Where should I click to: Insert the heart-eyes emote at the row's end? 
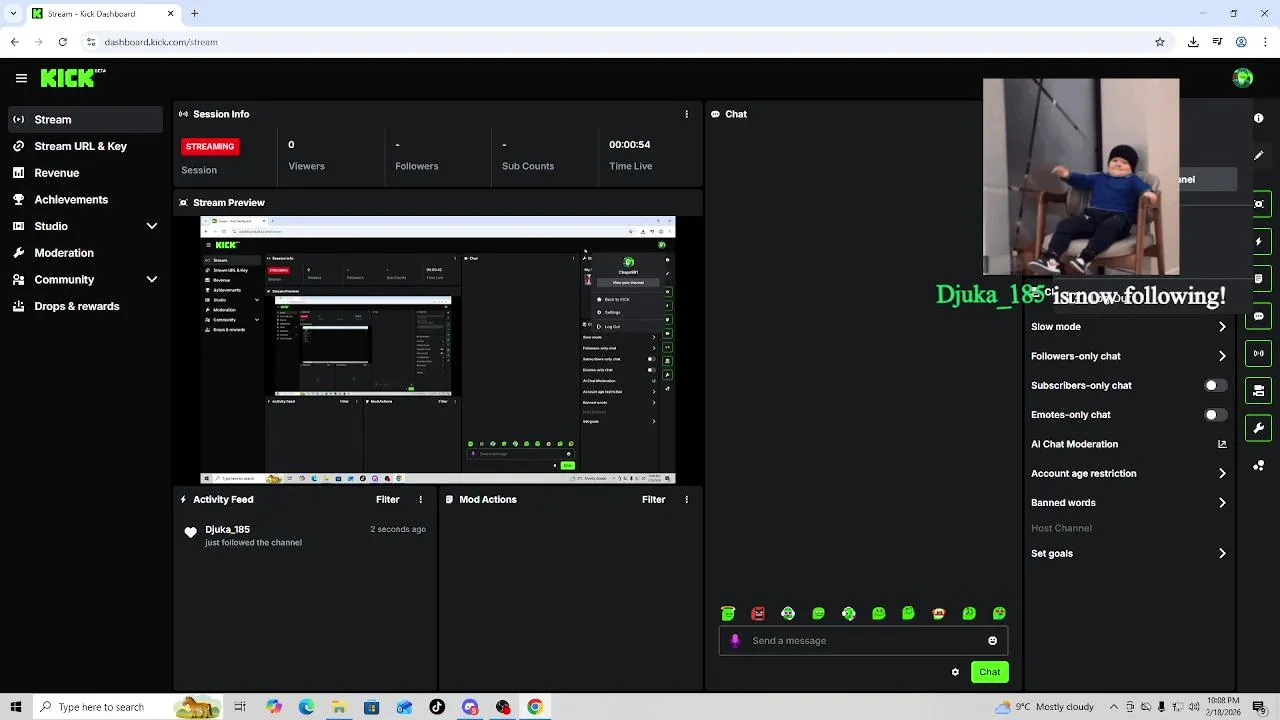[x=999, y=613]
